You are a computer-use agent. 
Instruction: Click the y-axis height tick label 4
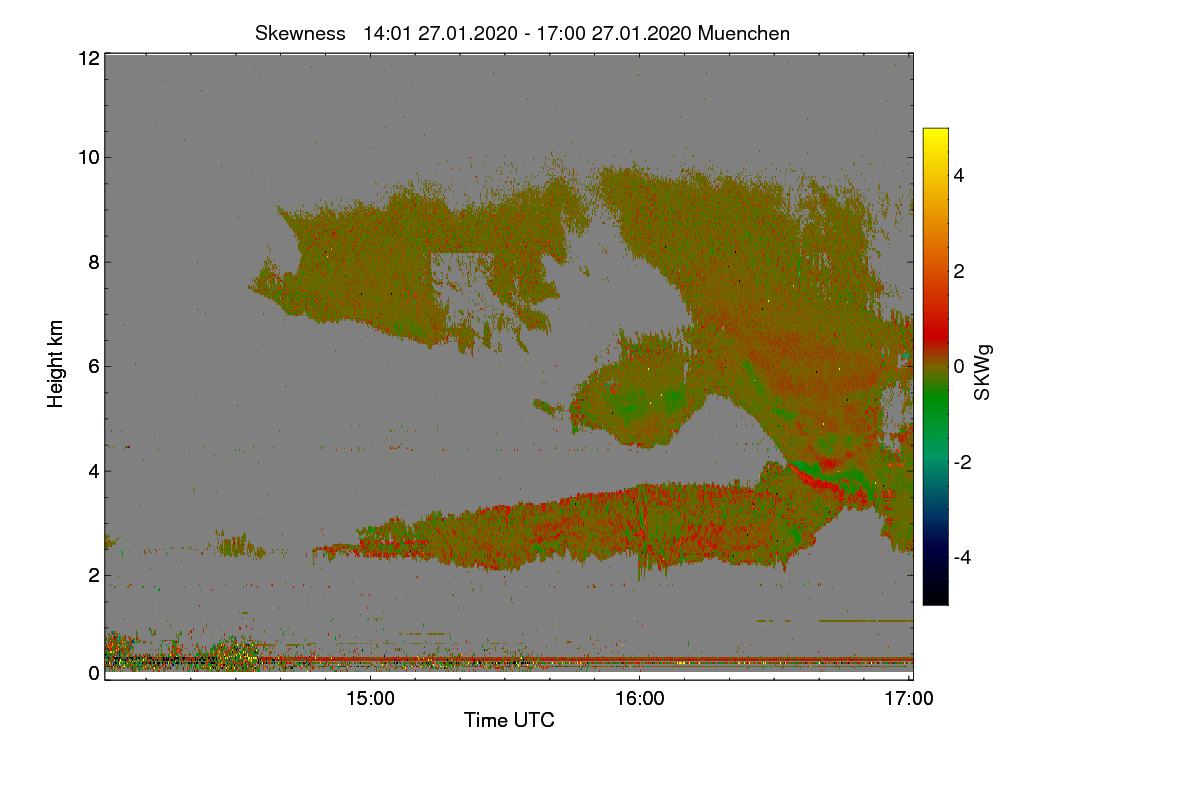click(x=93, y=471)
